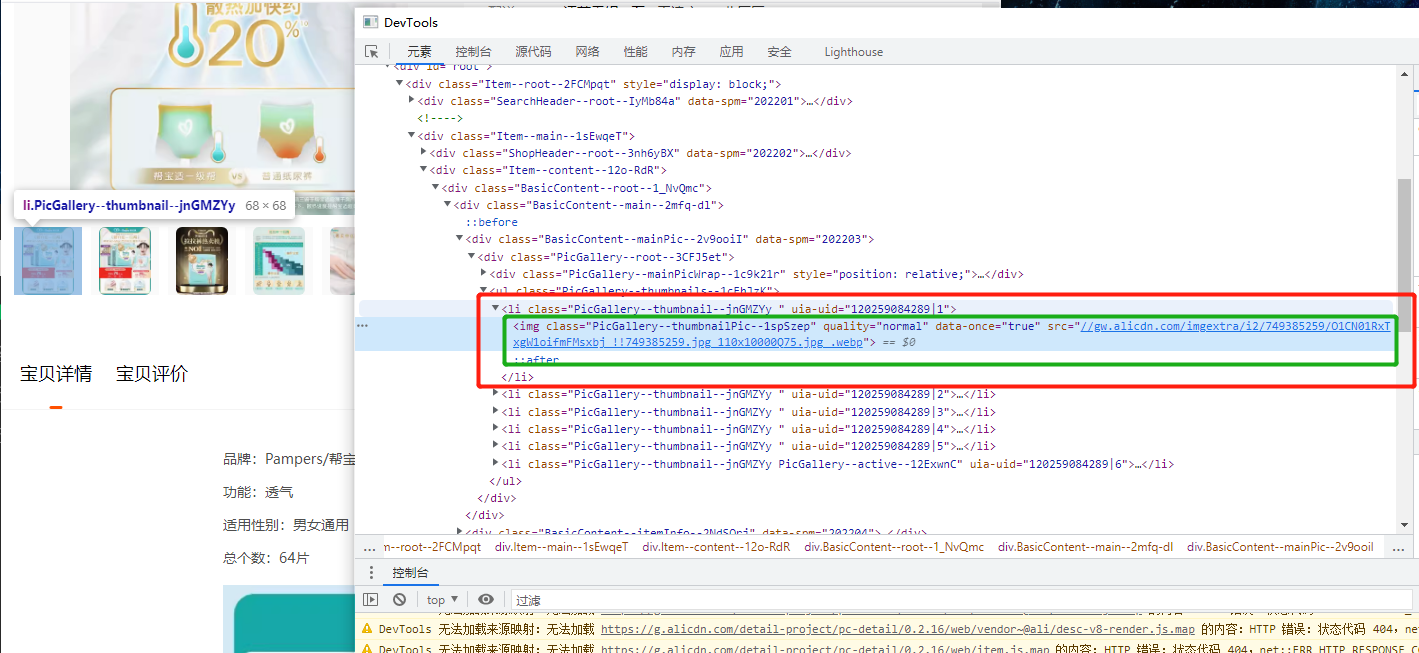Open the console drawer three-dot menu
Image resolution: width=1419 pixels, height=653 pixels.
coord(371,573)
